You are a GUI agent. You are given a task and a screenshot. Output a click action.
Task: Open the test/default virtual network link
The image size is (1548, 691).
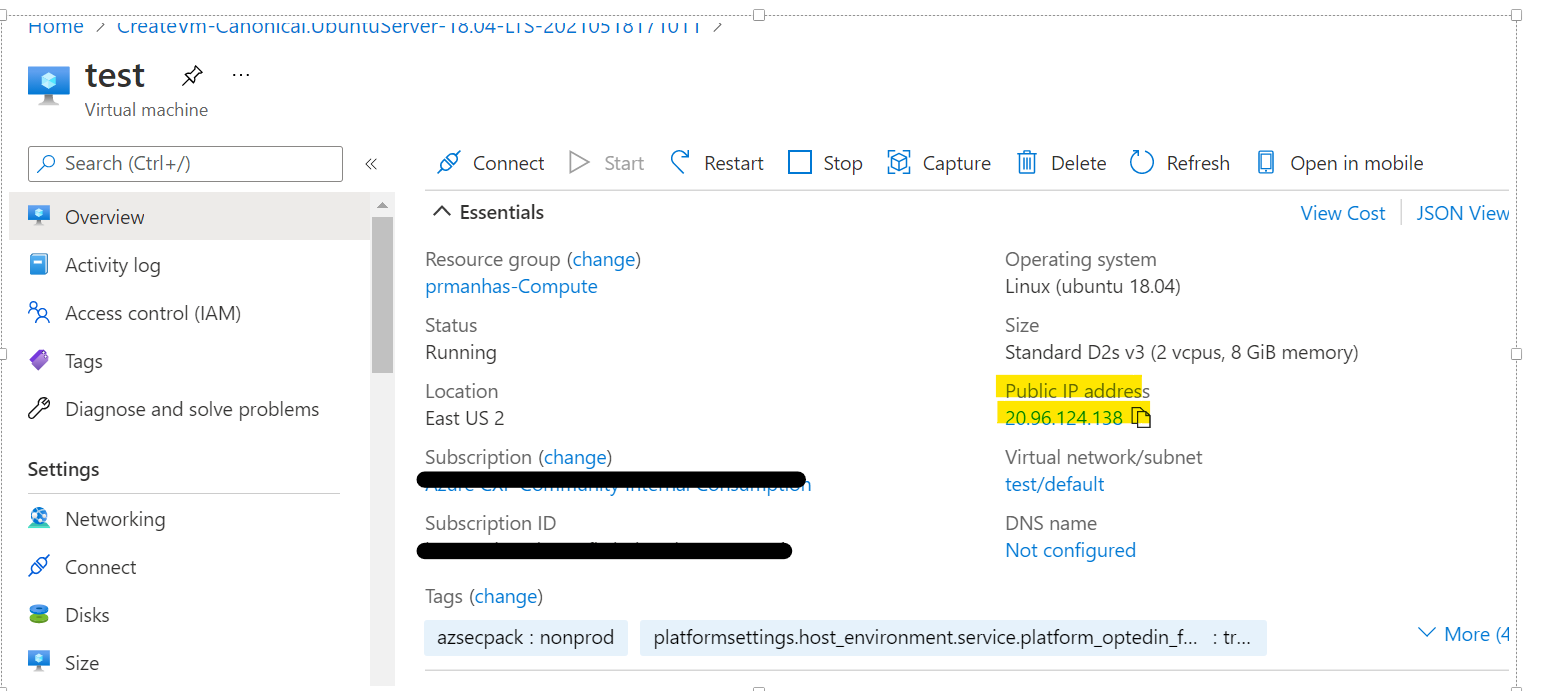1055,484
